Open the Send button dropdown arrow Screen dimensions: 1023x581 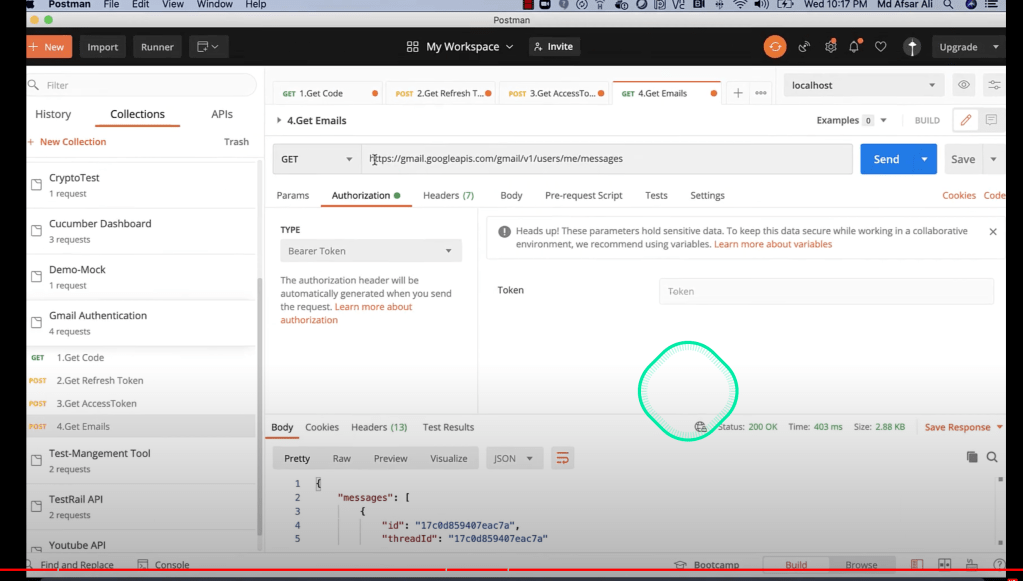point(924,159)
